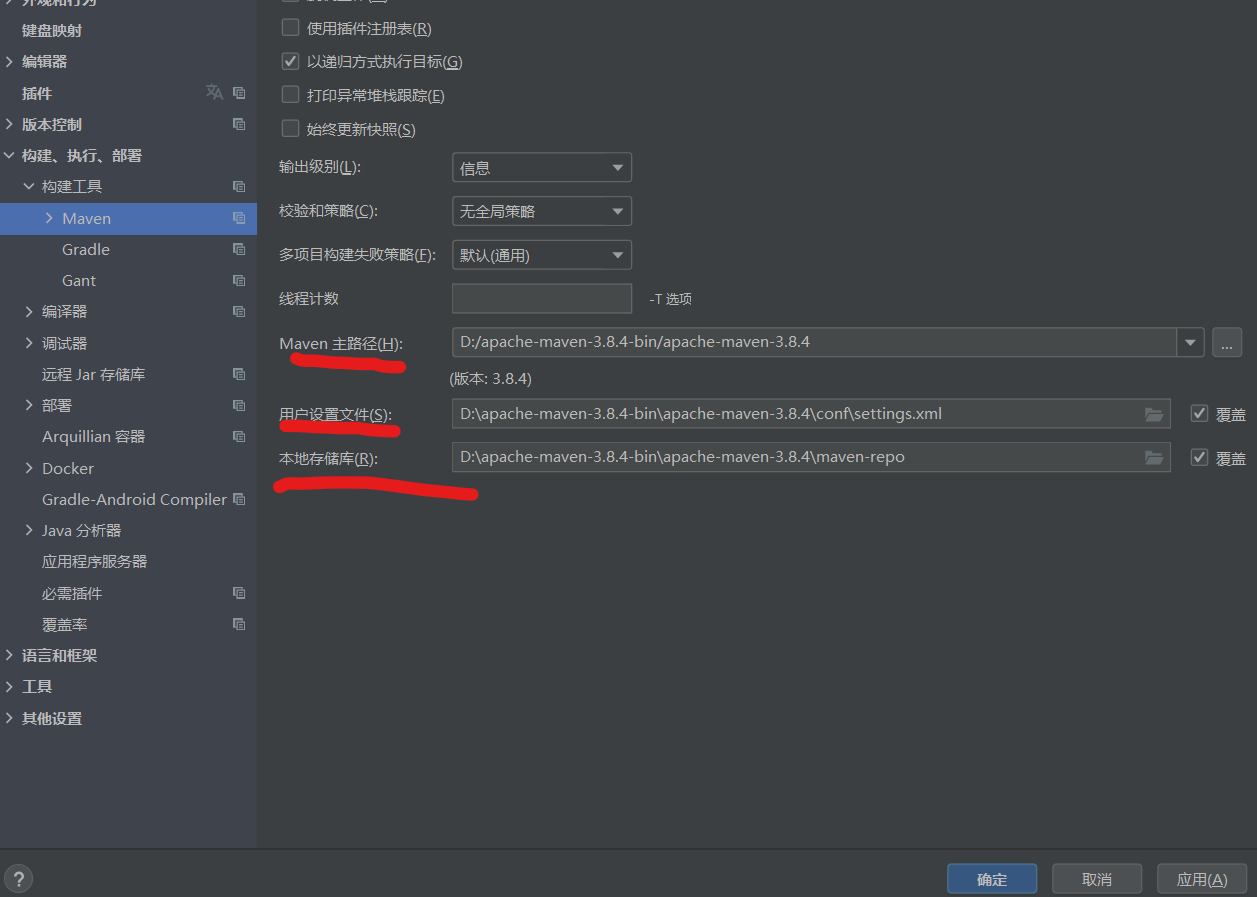Expand 调试器 tree node

tap(29, 343)
